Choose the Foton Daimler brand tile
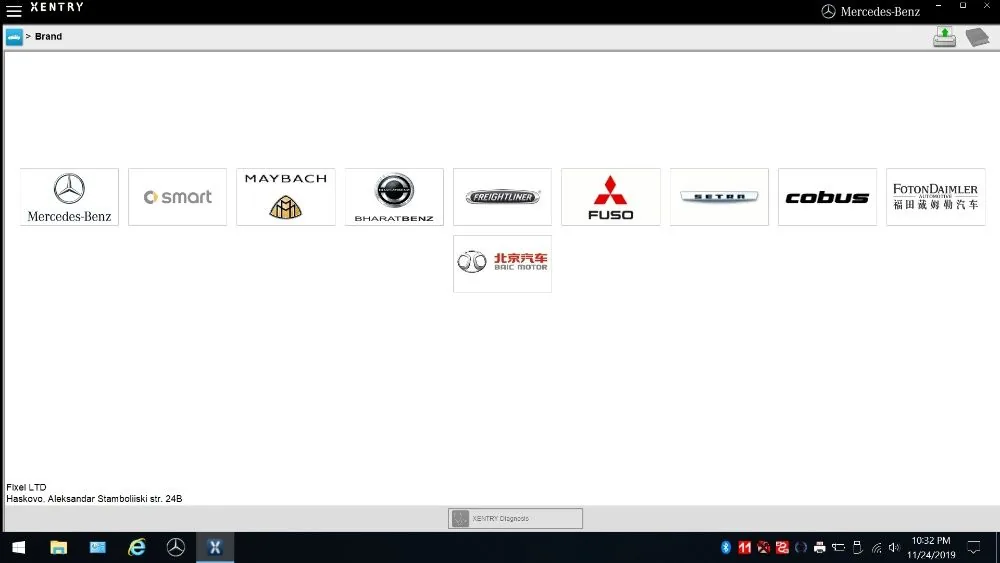 pyautogui.click(x=936, y=197)
